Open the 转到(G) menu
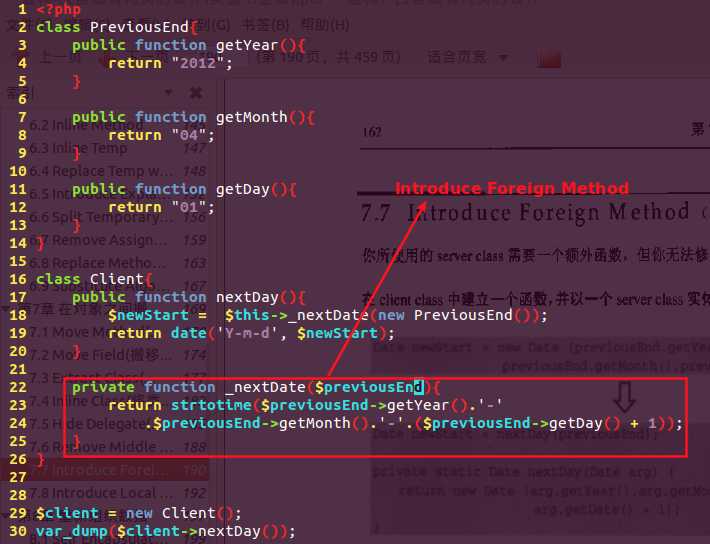Viewport: 710px width, 544px height. click(x=208, y=25)
